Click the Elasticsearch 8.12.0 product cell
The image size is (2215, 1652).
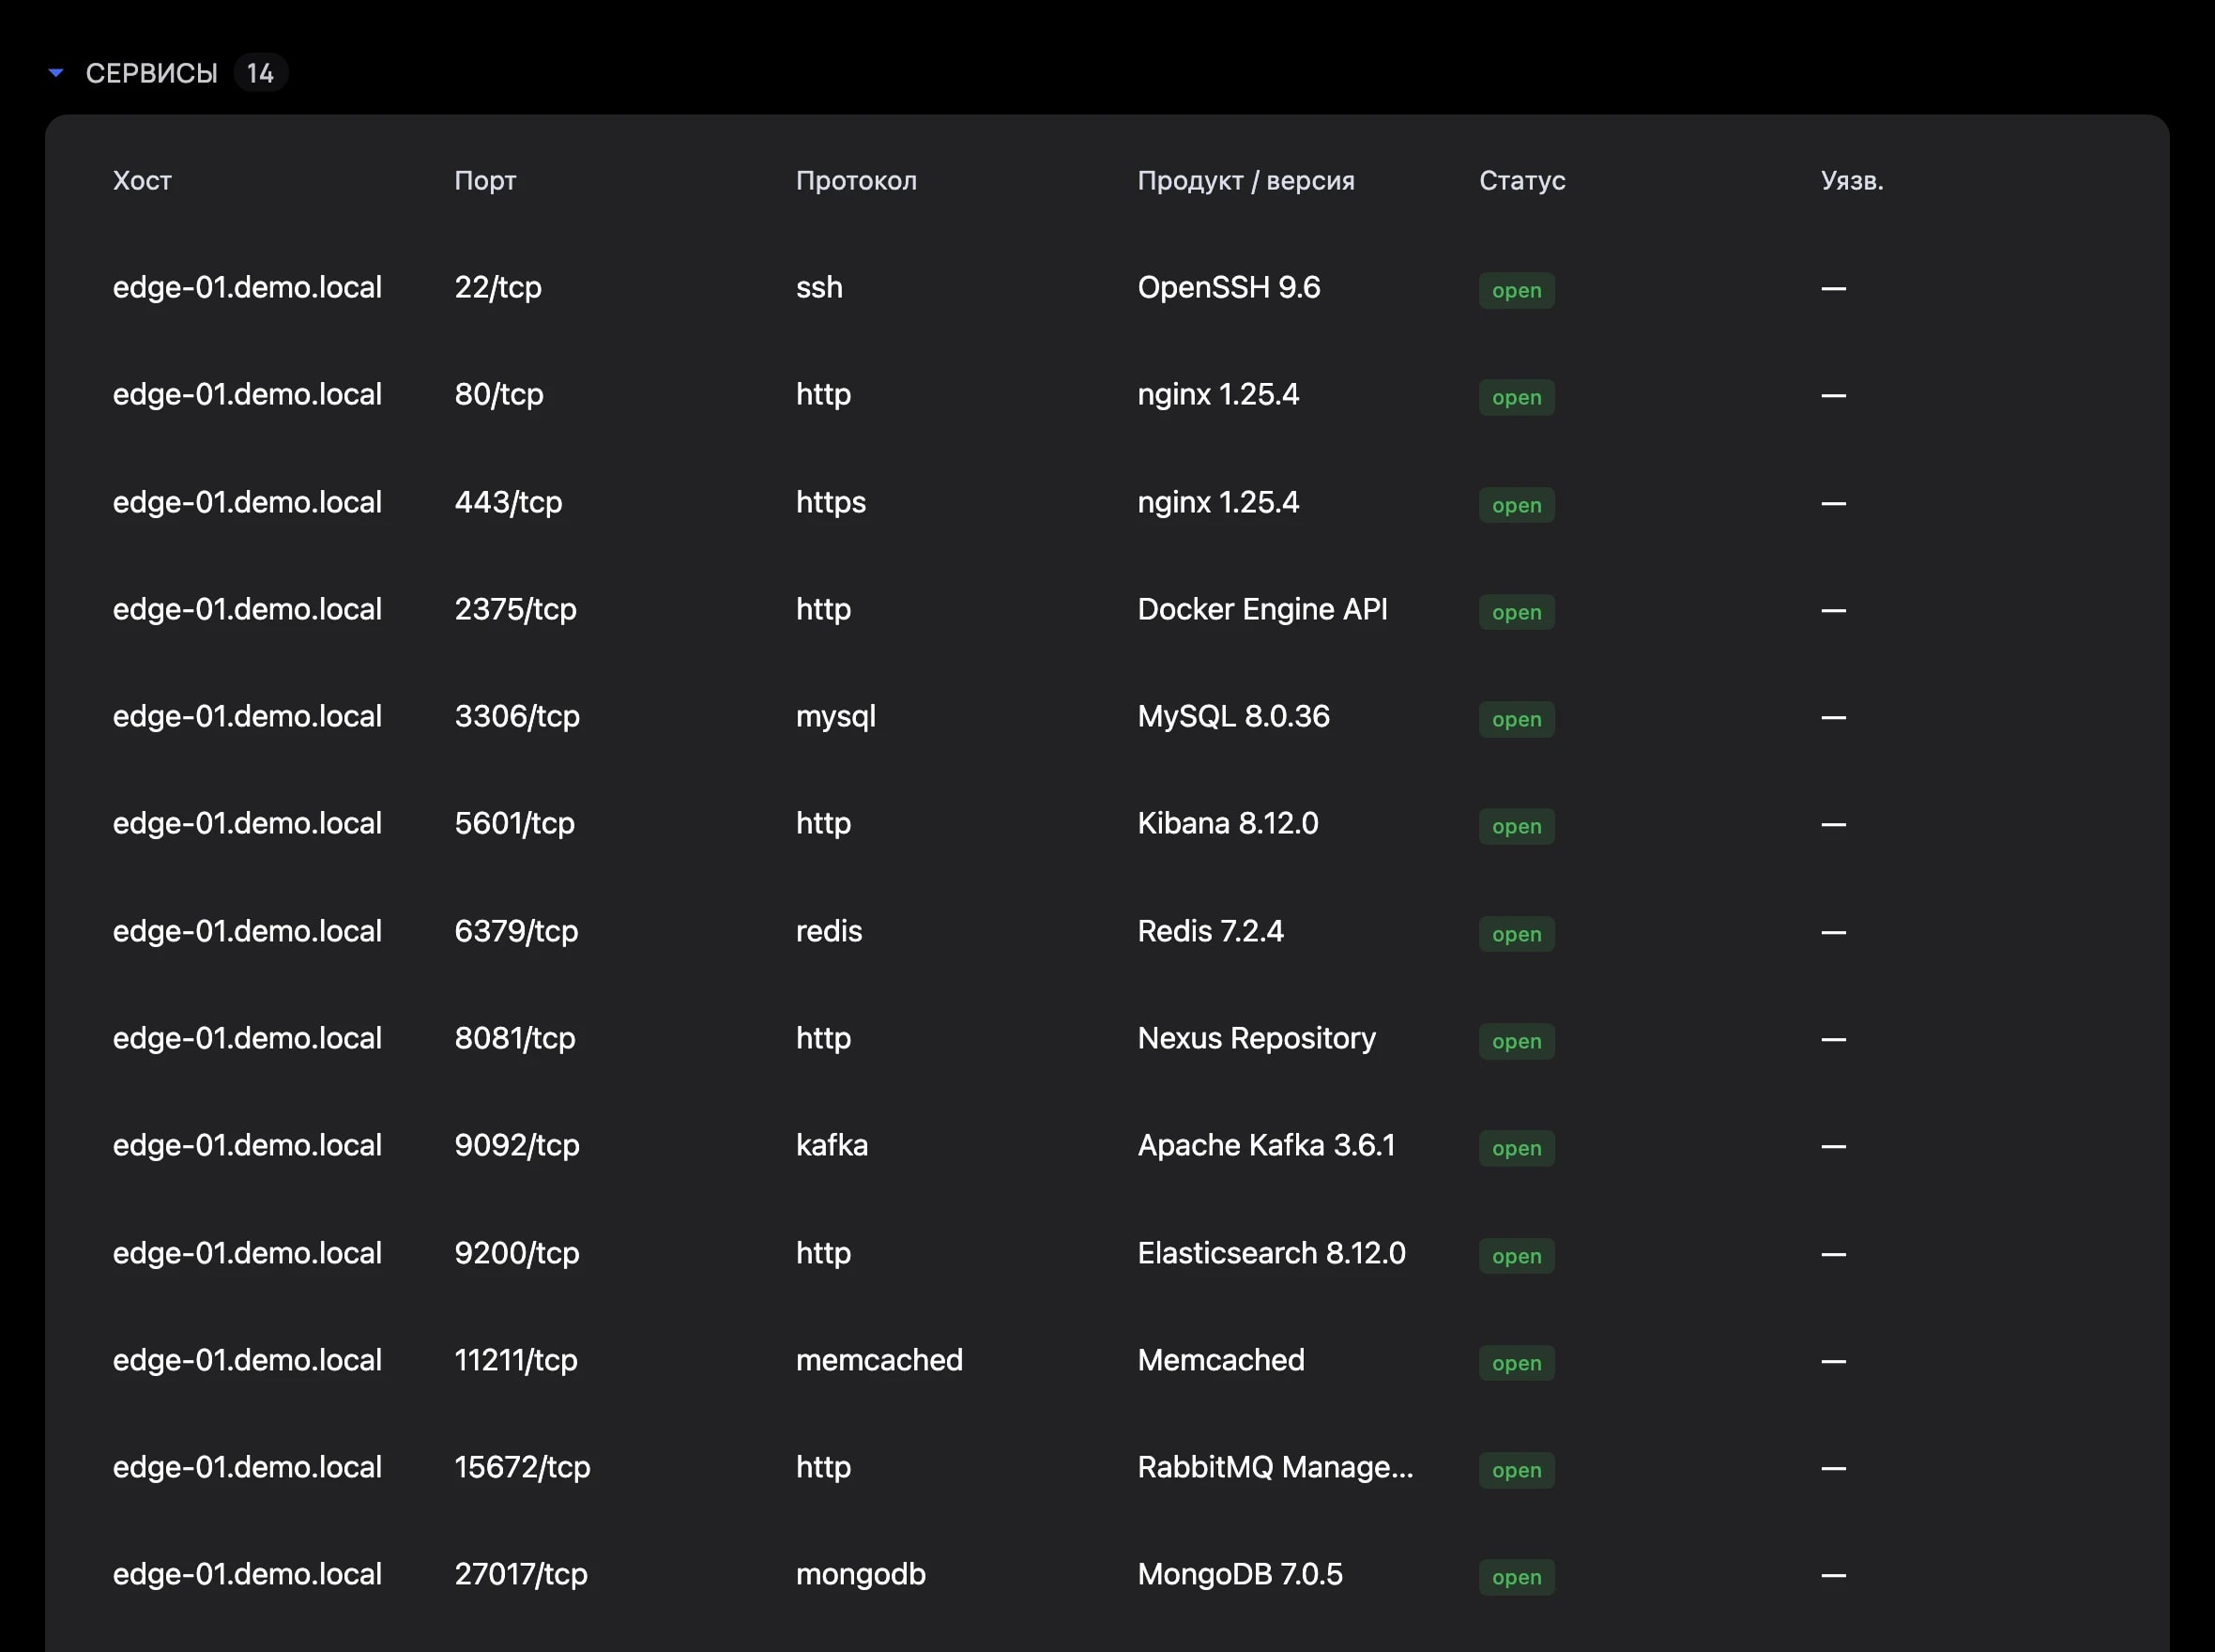[1272, 1253]
